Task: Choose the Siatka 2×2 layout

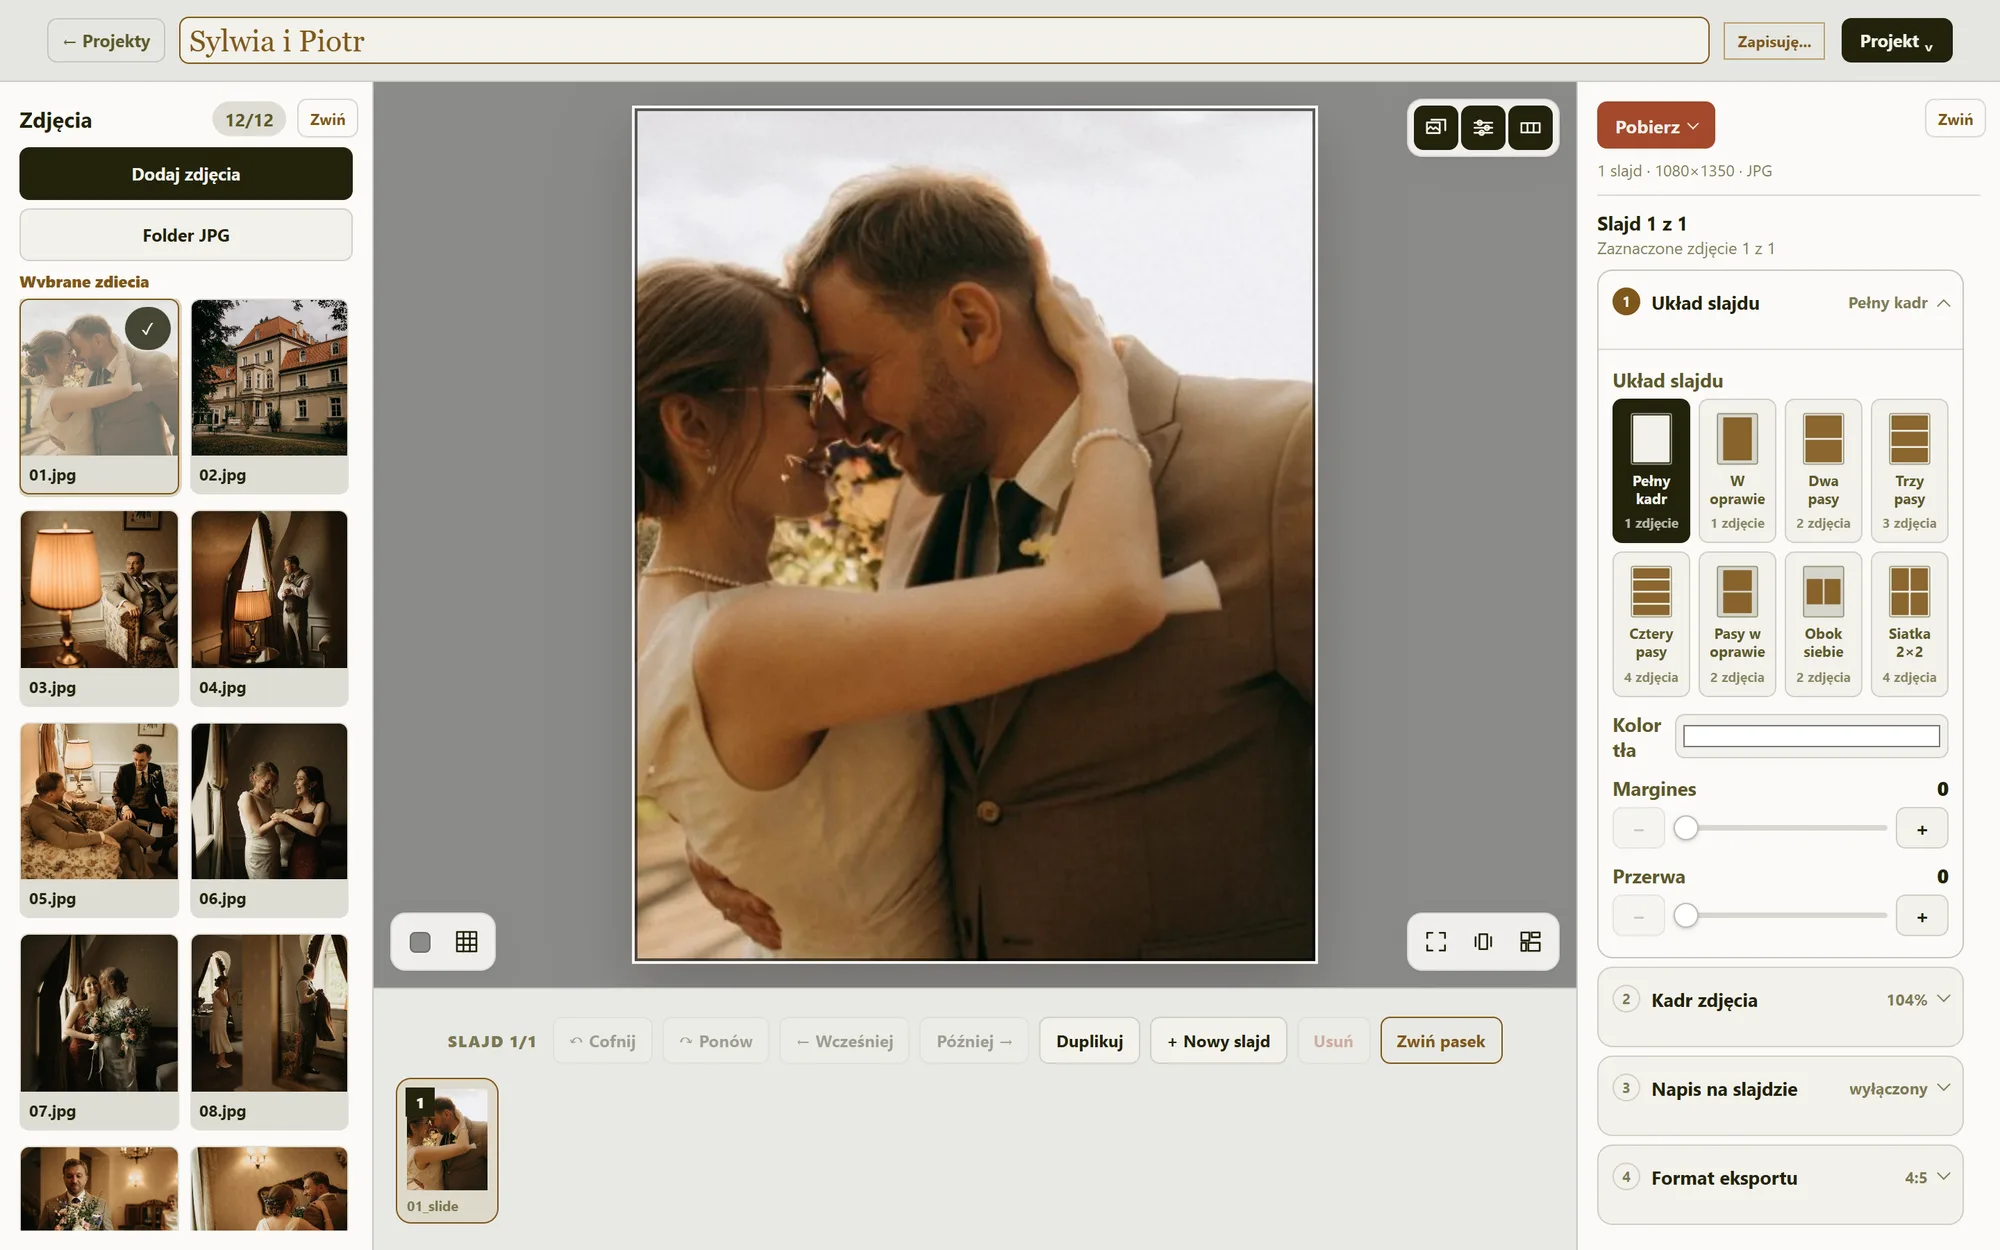Action: coord(1909,624)
